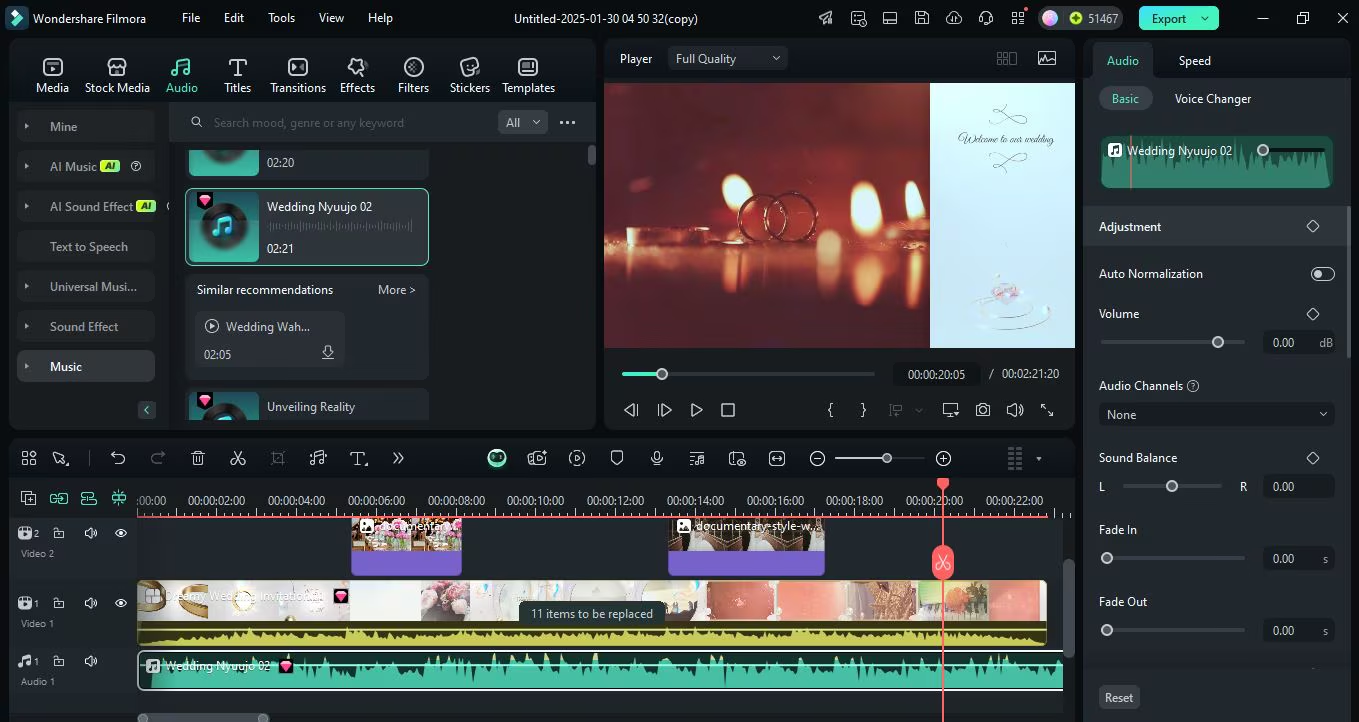Open the File menu
Screen dimensions: 1359x722
click(x=191, y=18)
